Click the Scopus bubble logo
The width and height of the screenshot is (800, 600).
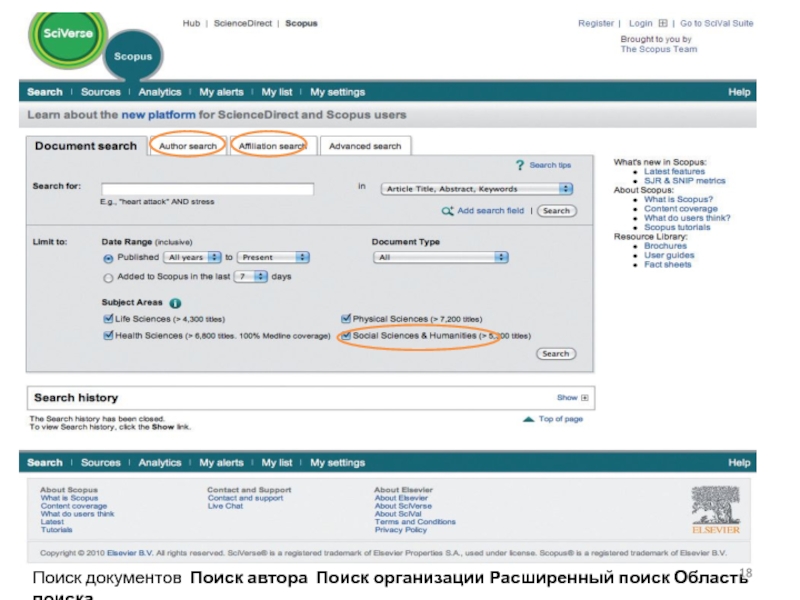(133, 56)
